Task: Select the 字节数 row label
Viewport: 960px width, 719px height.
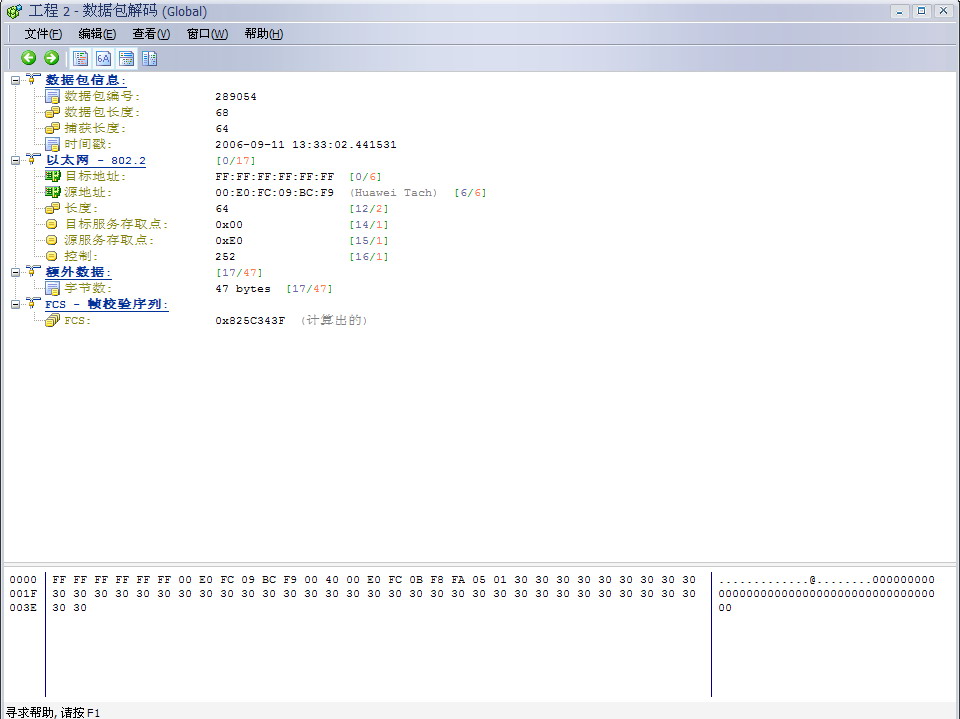Action: (x=88, y=288)
